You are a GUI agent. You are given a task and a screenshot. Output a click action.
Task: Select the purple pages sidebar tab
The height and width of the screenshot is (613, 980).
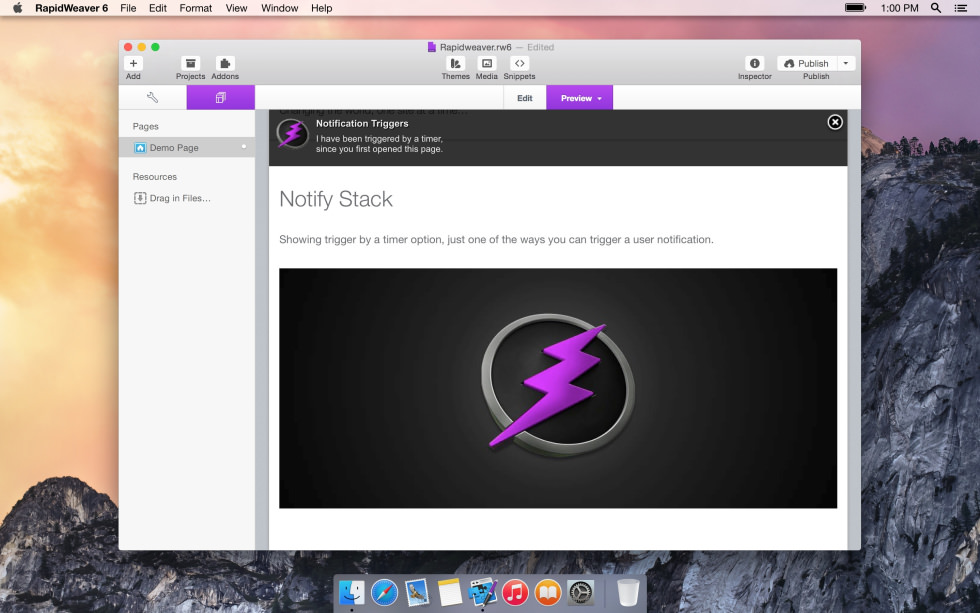(x=221, y=97)
